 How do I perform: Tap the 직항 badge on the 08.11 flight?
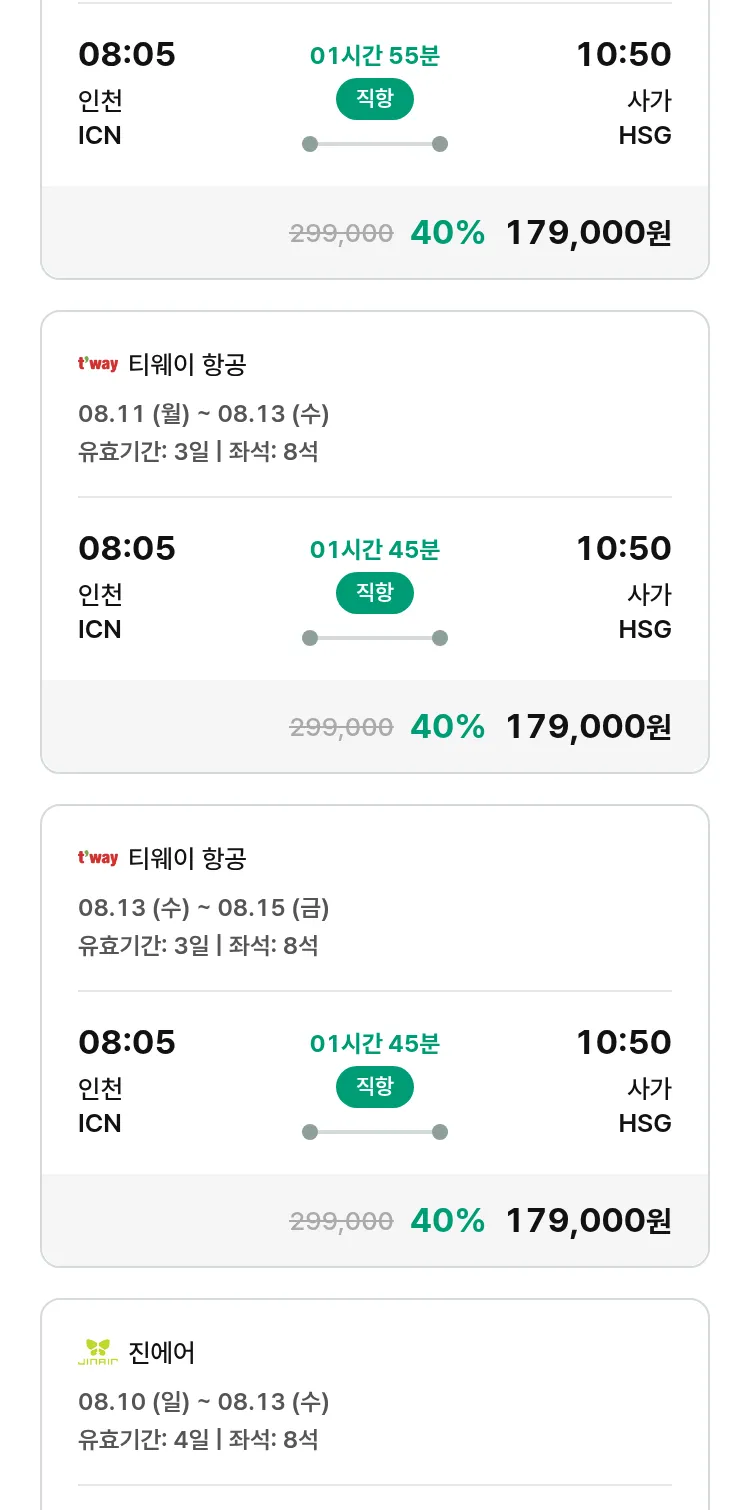coord(374,593)
